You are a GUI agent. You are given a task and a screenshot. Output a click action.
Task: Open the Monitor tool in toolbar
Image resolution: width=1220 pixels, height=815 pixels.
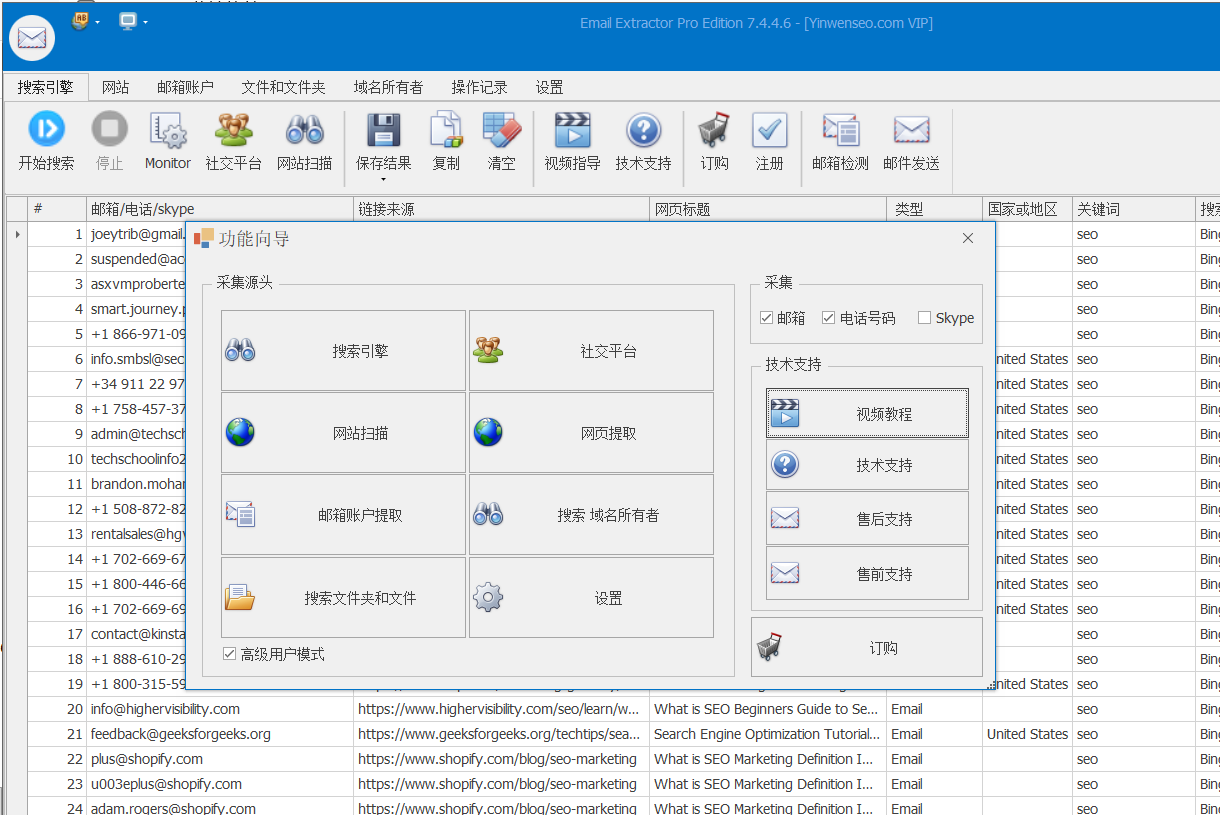pyautogui.click(x=167, y=130)
